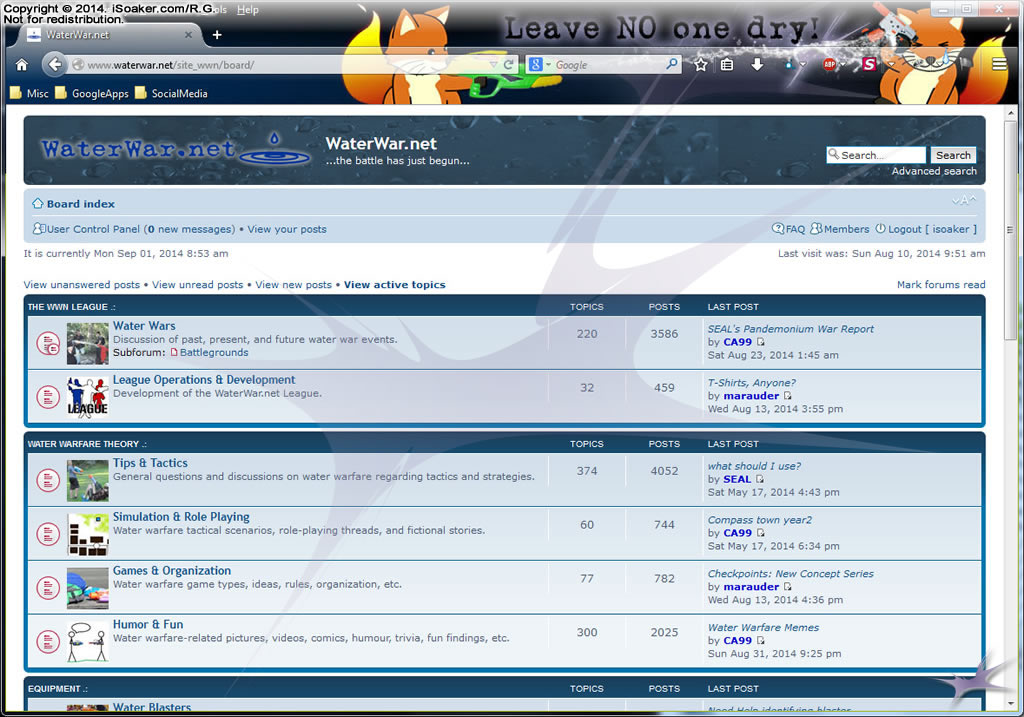Open Checkpoints: New Concept Series post

tap(790, 573)
